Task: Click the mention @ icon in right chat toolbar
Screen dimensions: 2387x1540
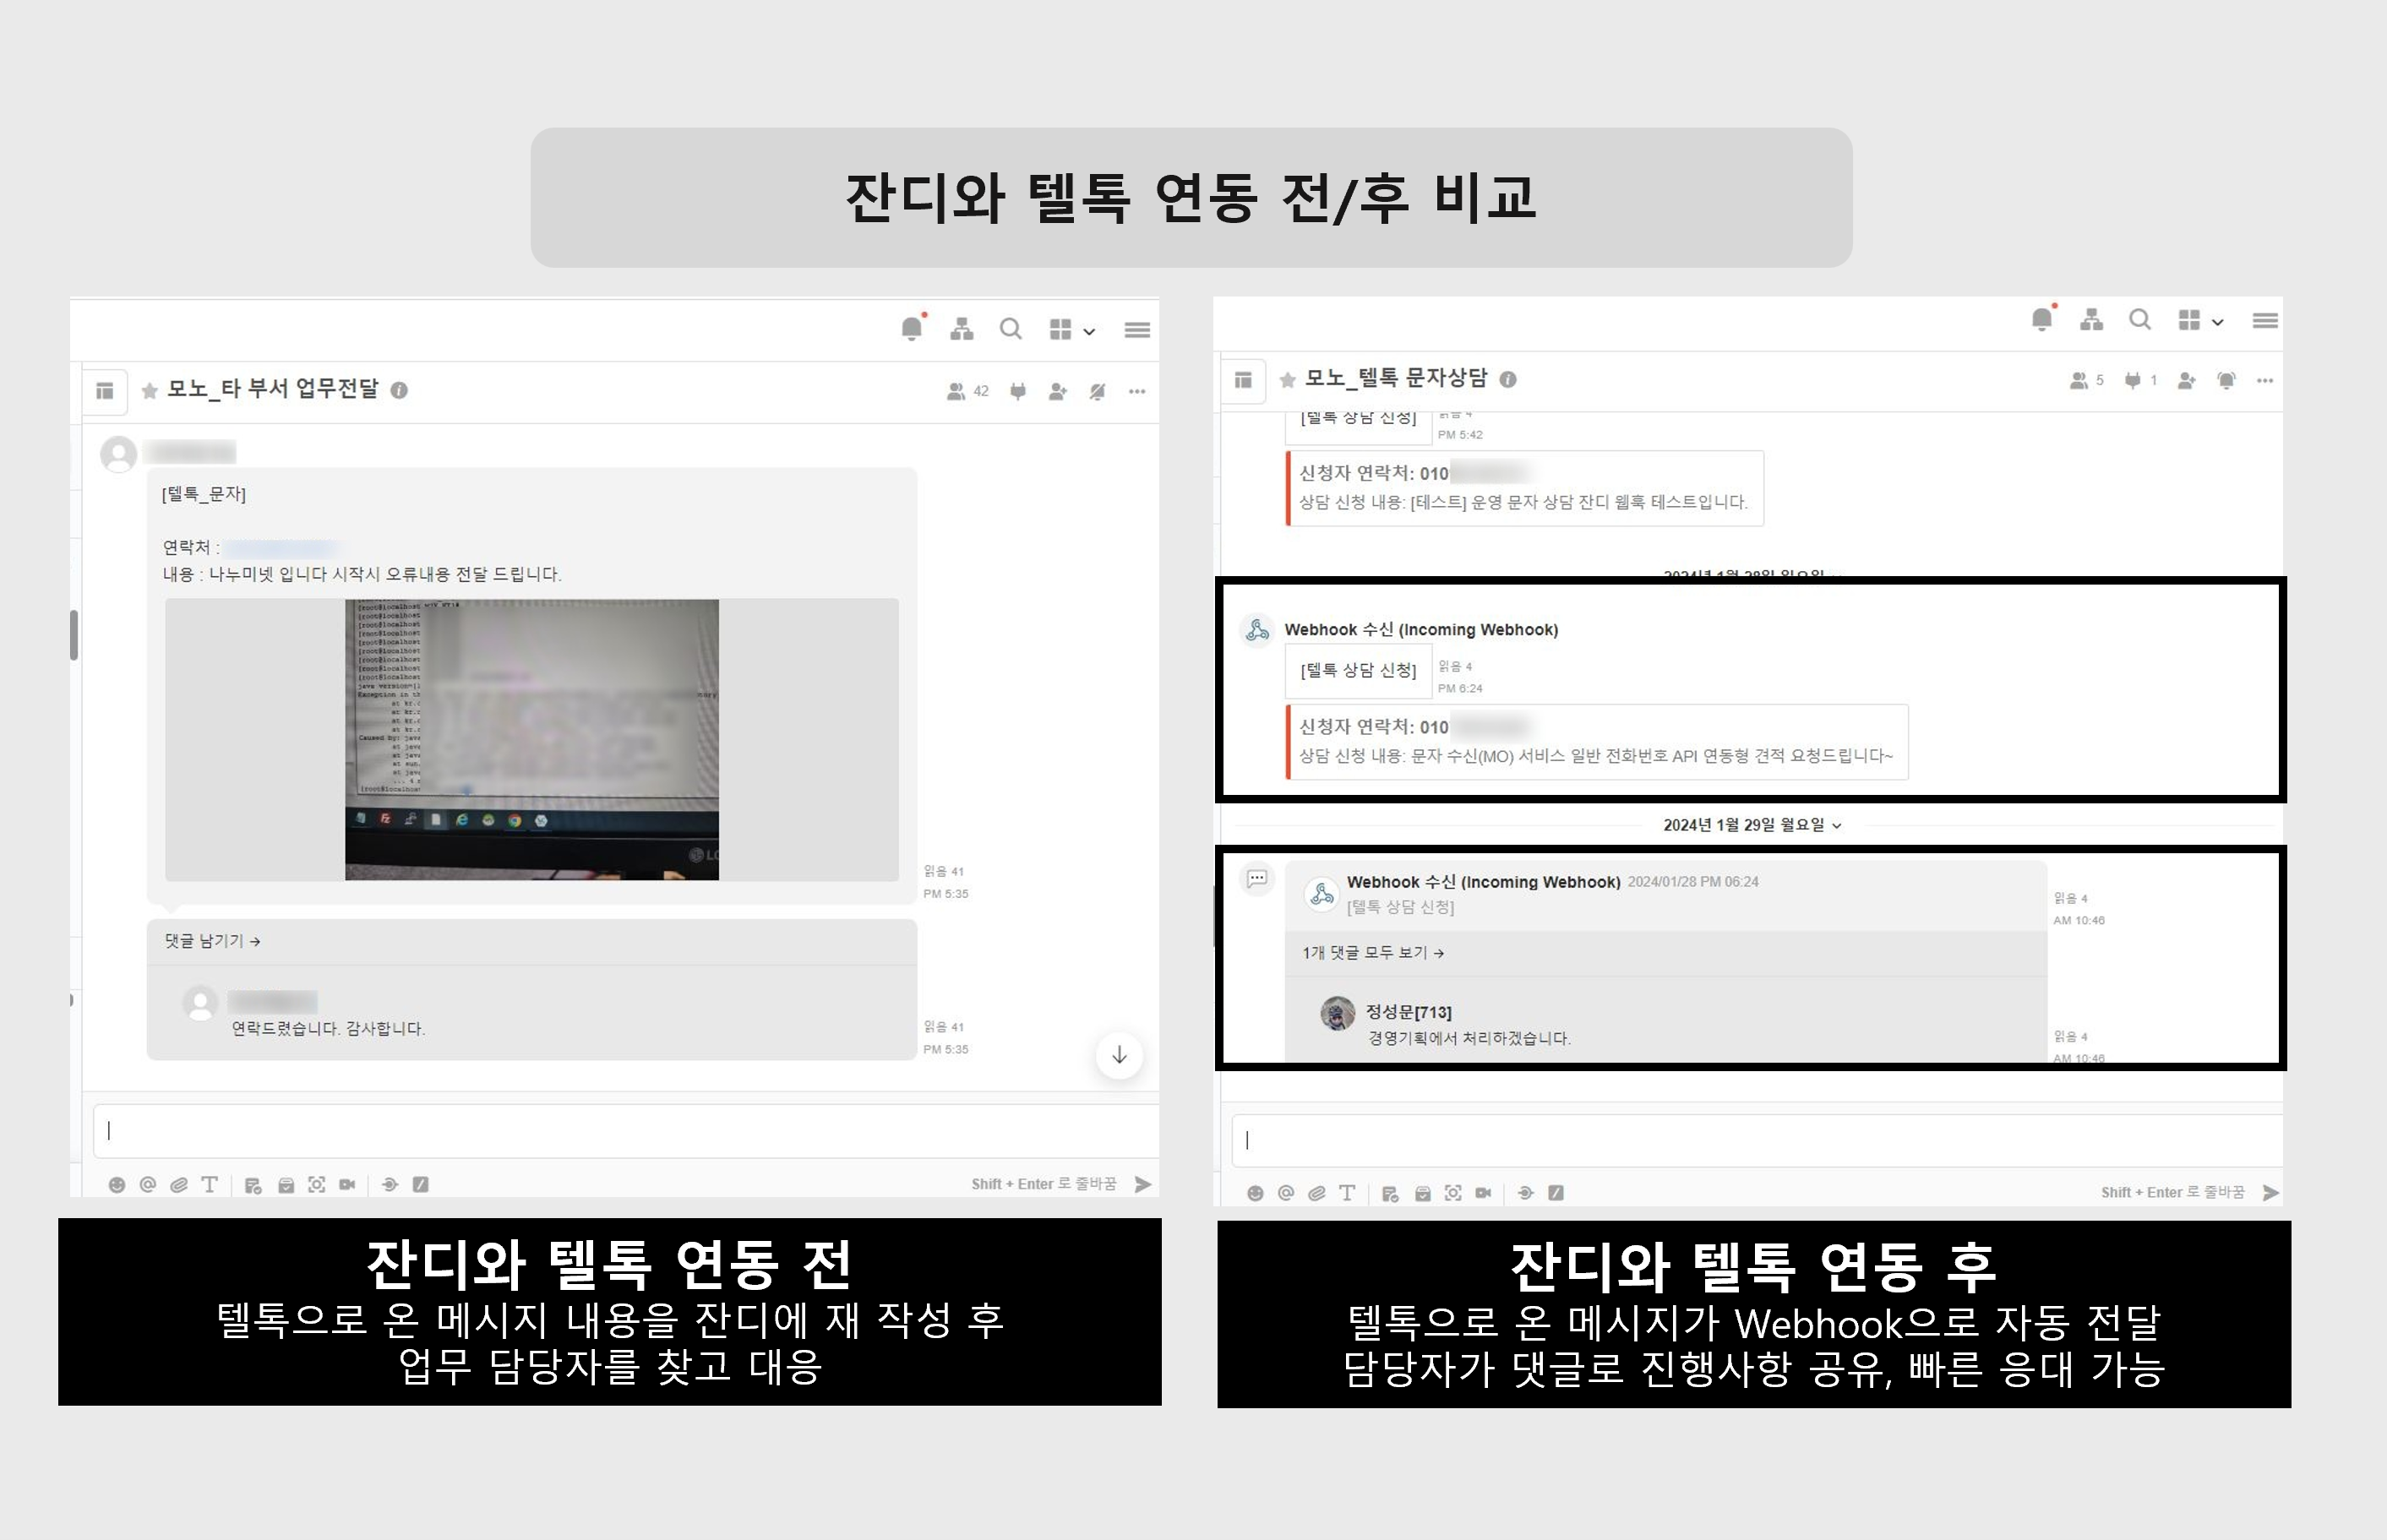Action: (x=1286, y=1193)
